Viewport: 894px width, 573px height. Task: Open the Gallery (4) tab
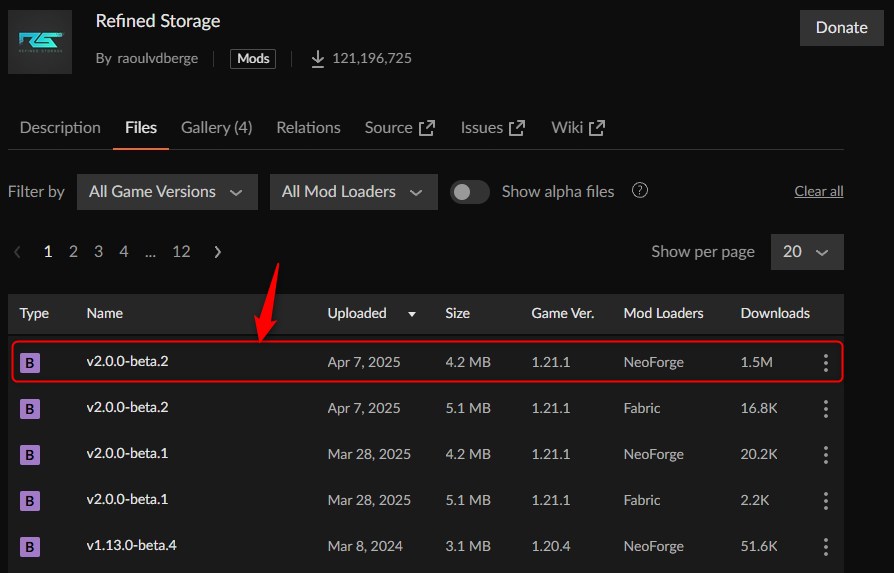pos(217,127)
